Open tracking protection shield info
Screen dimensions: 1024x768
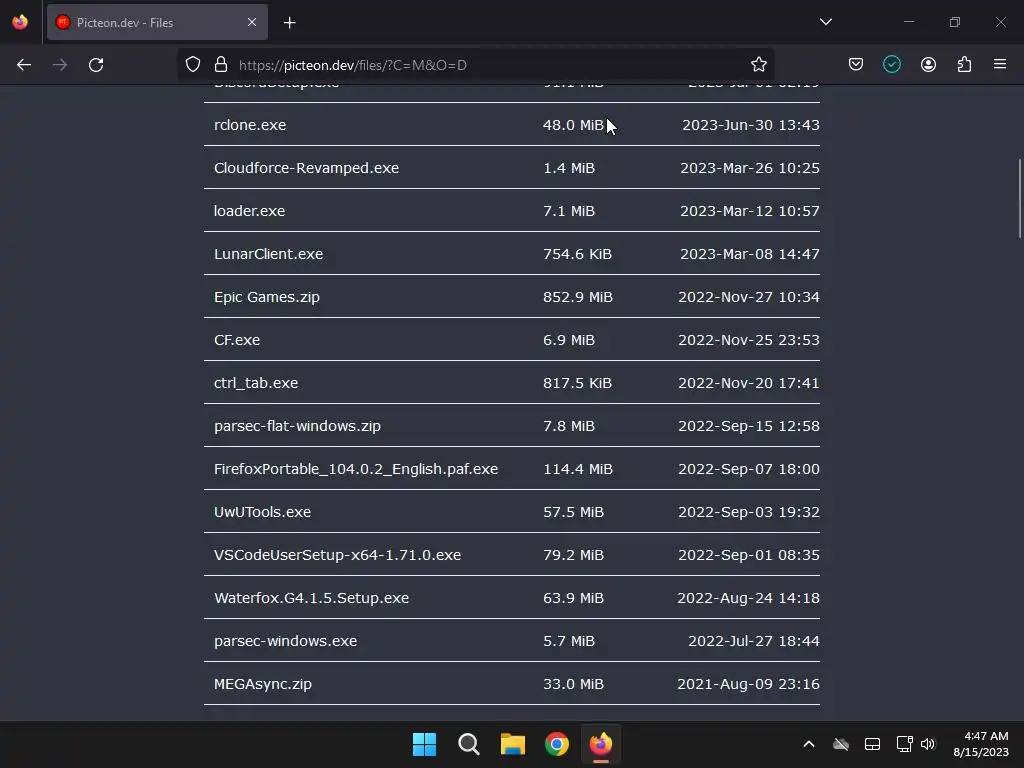pyautogui.click(x=193, y=65)
